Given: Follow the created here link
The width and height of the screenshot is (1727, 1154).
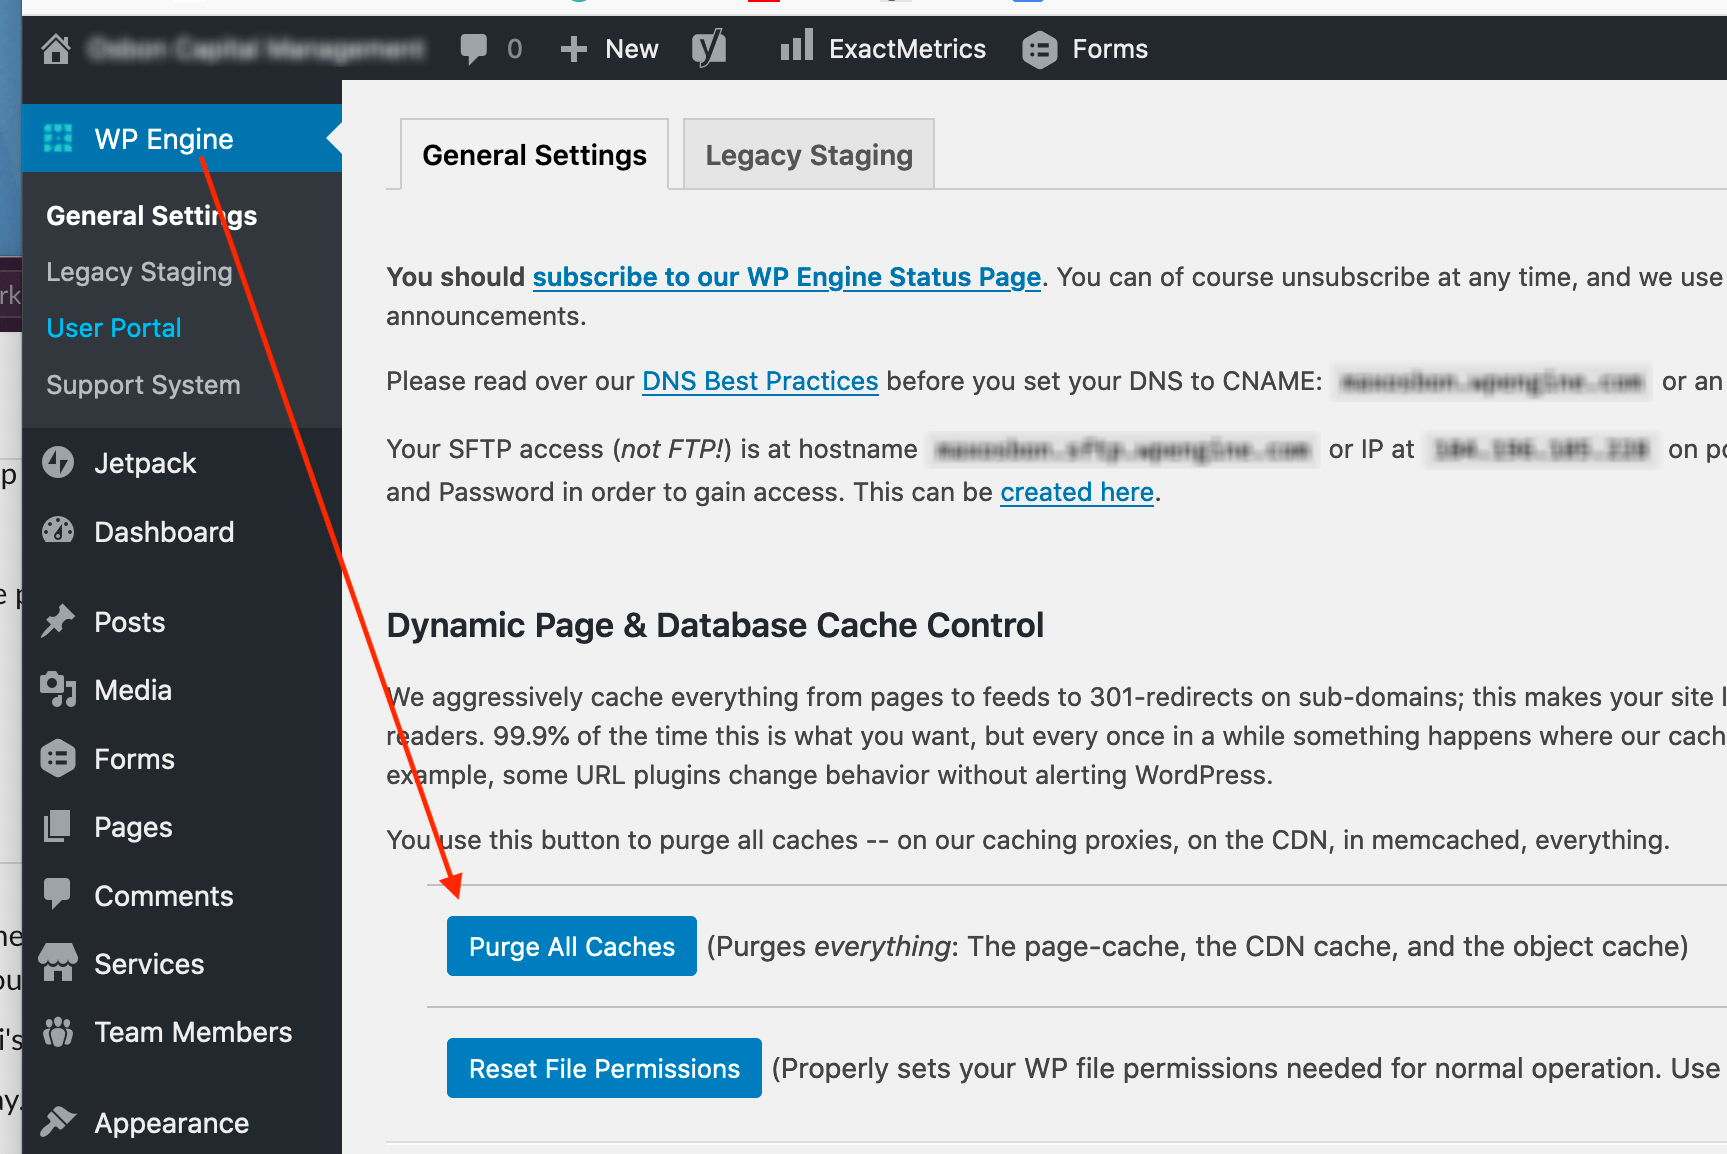Looking at the screenshot, I should pos(1077,492).
